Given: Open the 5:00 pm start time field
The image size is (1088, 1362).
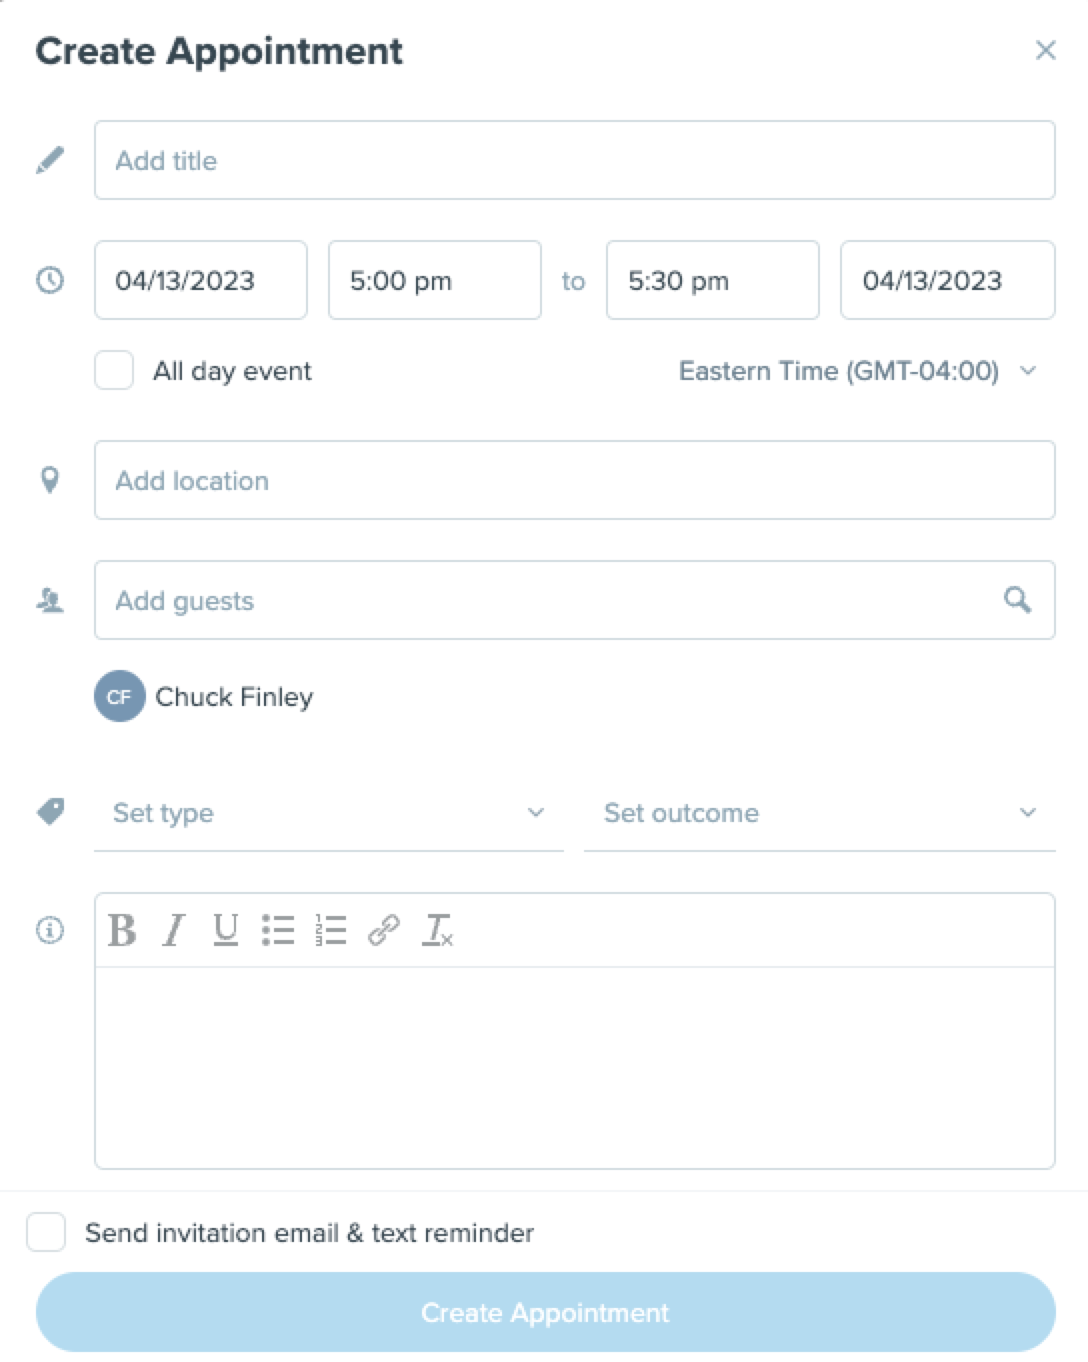Looking at the screenshot, I should point(435,280).
